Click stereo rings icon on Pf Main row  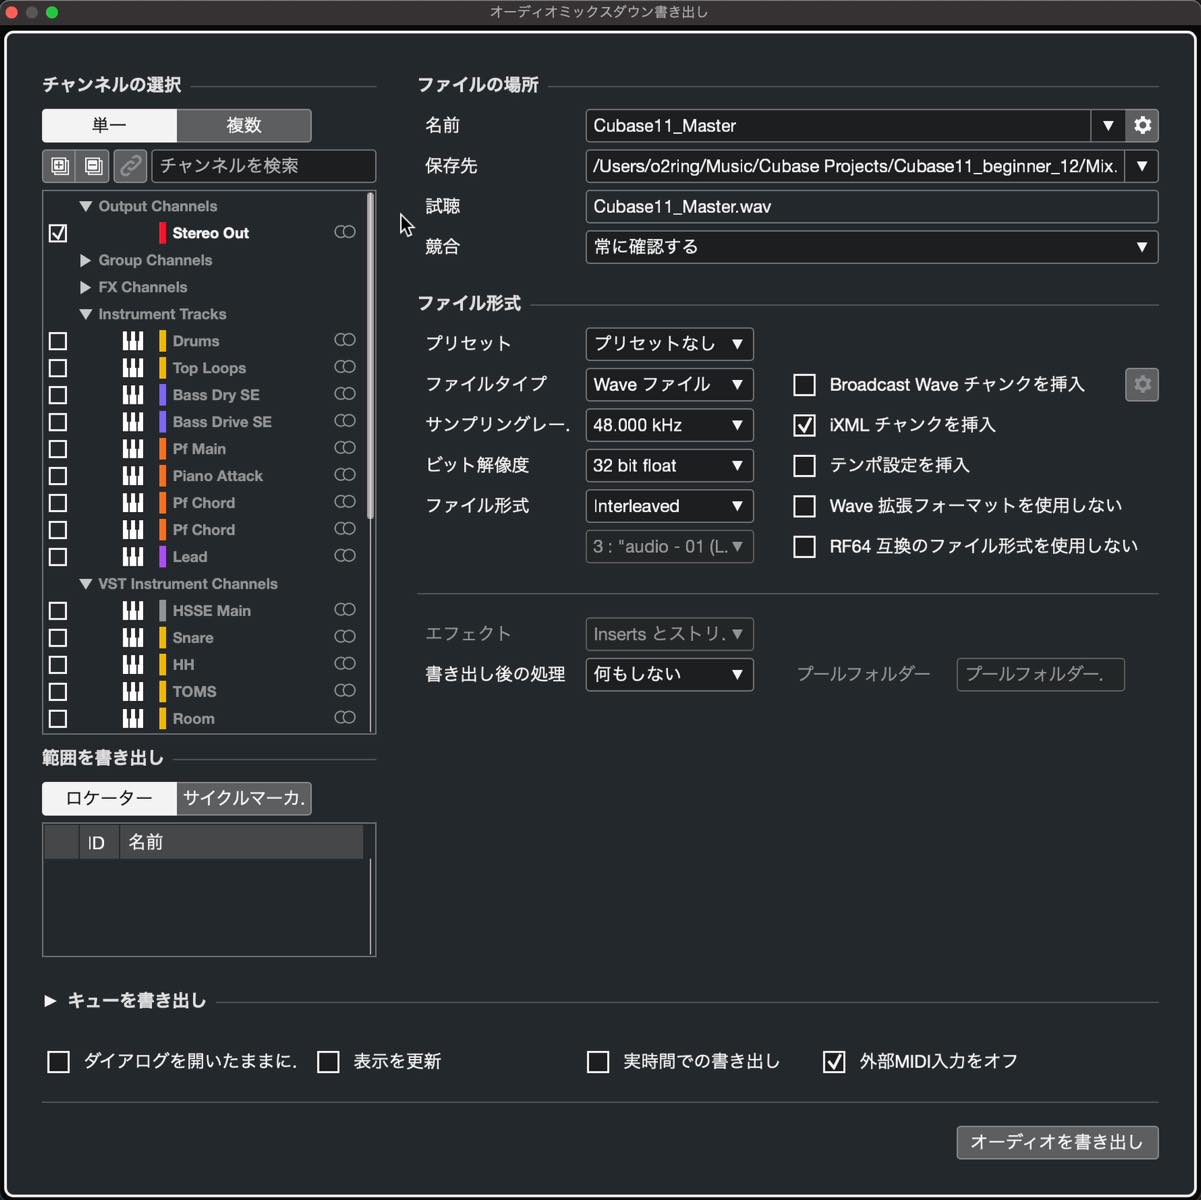pyautogui.click(x=345, y=448)
